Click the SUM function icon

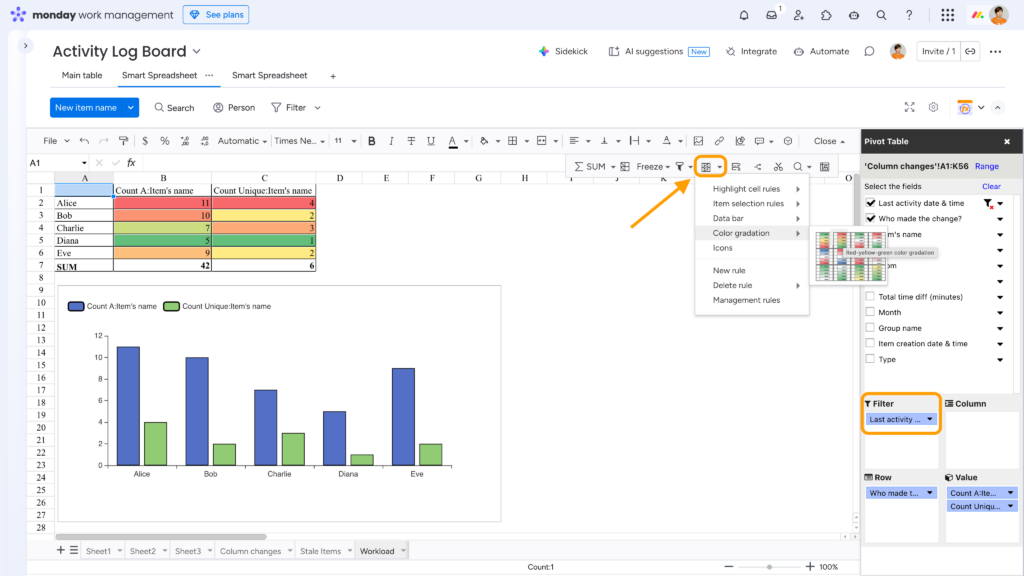click(x=590, y=167)
